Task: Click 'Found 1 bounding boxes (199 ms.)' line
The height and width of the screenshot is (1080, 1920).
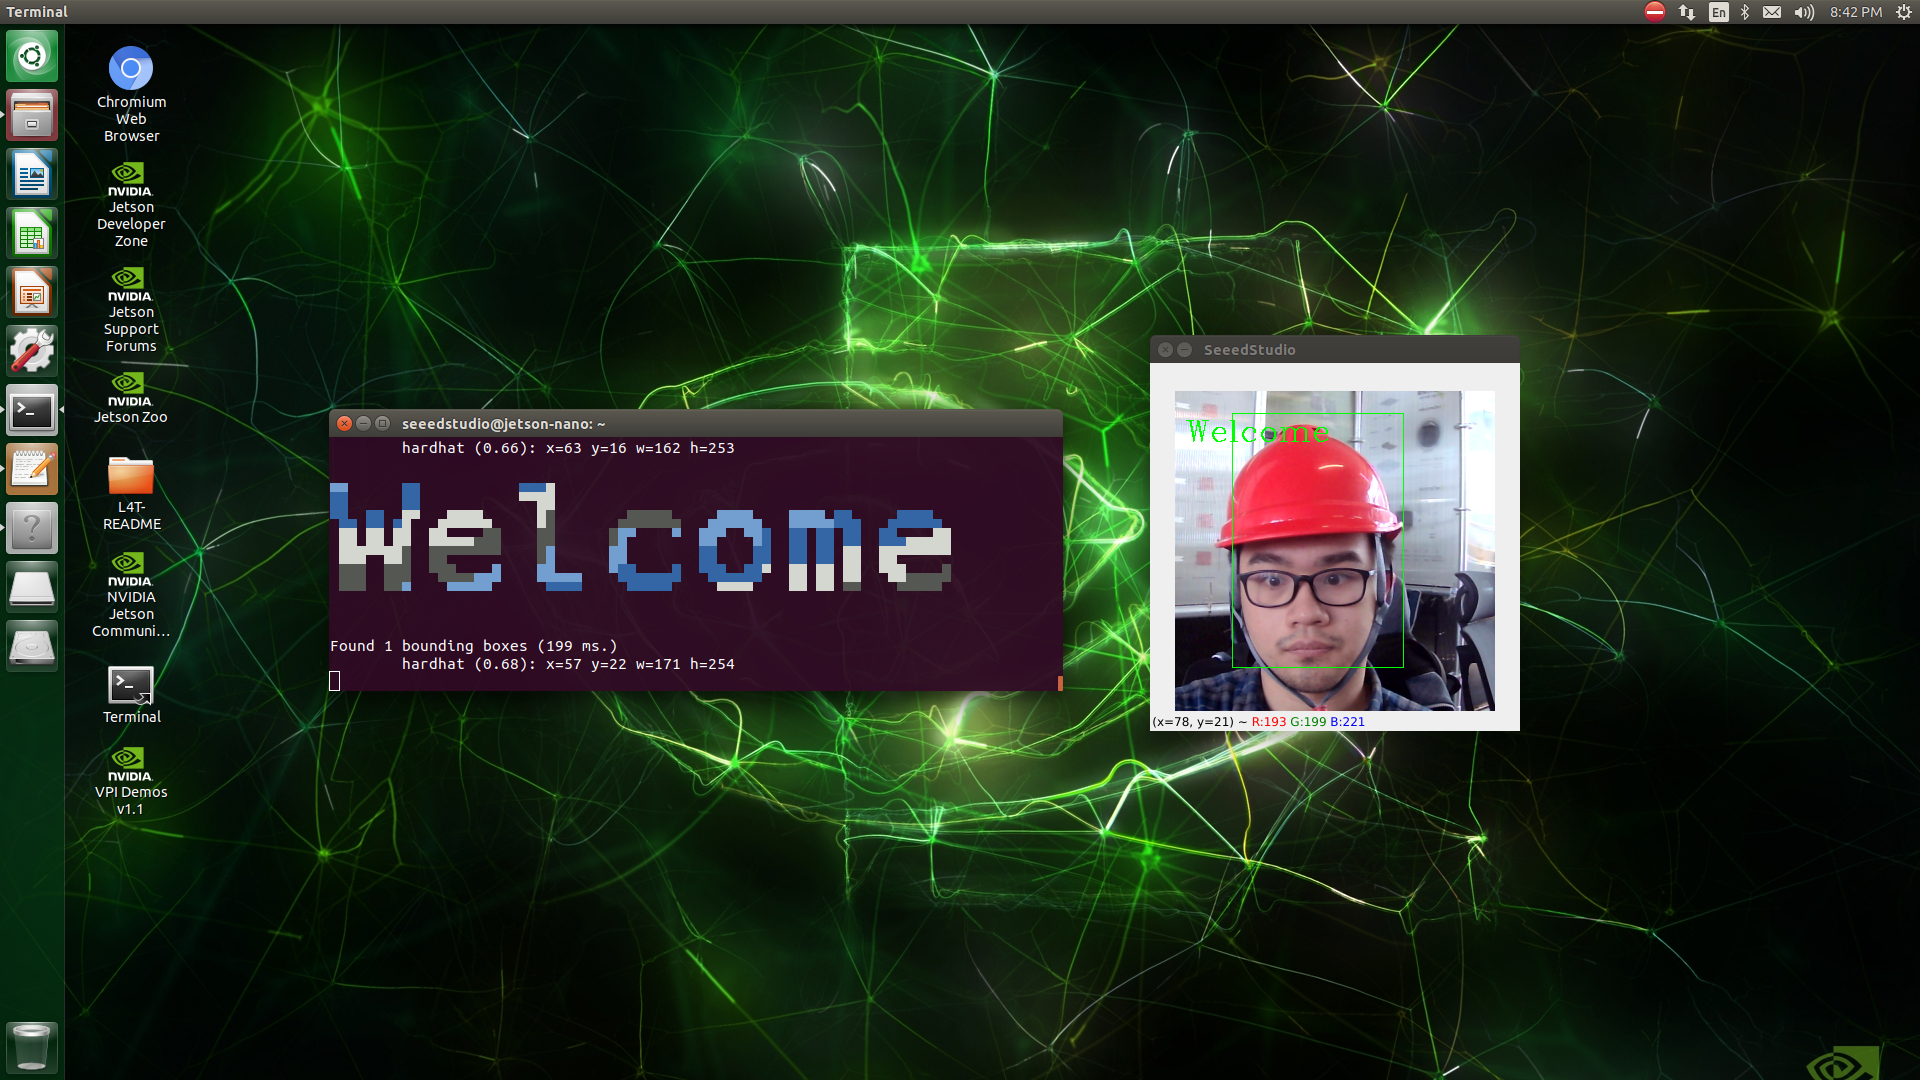Action: (x=473, y=646)
